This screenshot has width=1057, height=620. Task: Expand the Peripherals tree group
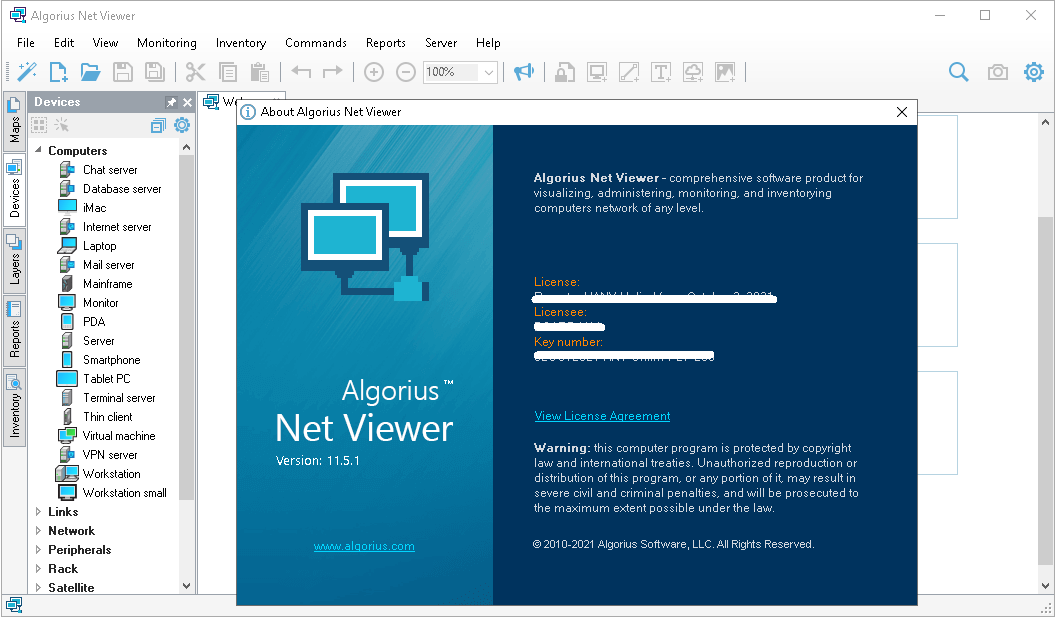click(x=38, y=549)
